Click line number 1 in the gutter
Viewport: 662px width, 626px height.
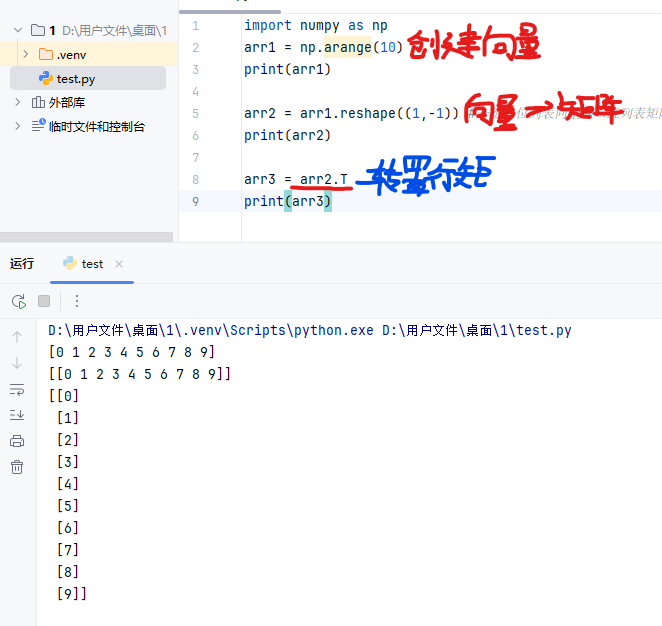pyautogui.click(x=195, y=26)
